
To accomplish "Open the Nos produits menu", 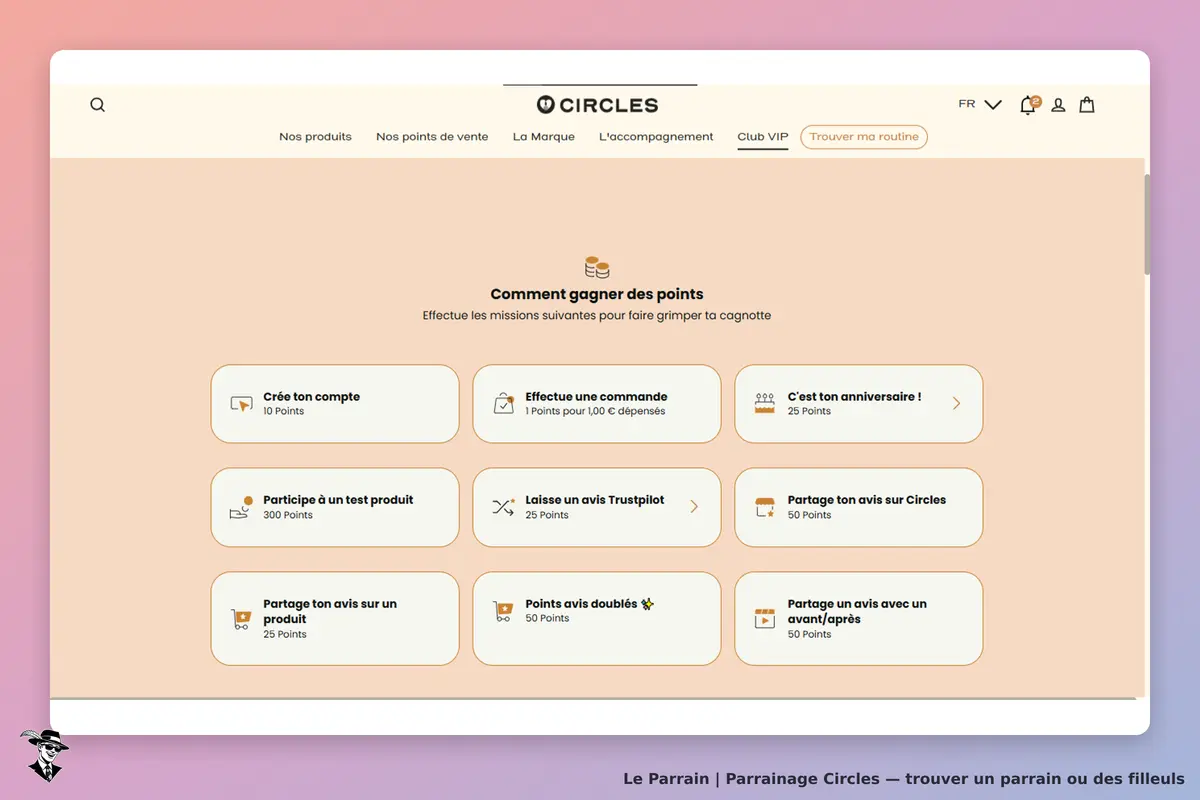I will [x=315, y=137].
